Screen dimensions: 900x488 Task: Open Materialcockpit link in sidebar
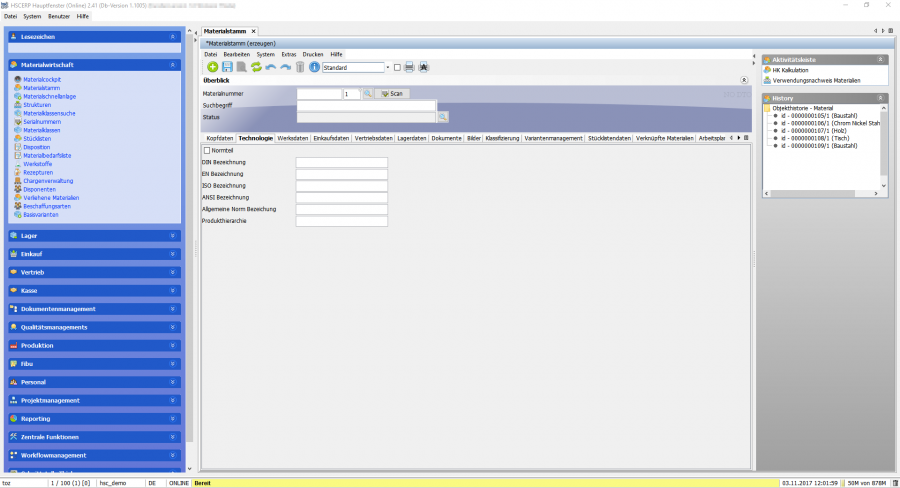42,79
